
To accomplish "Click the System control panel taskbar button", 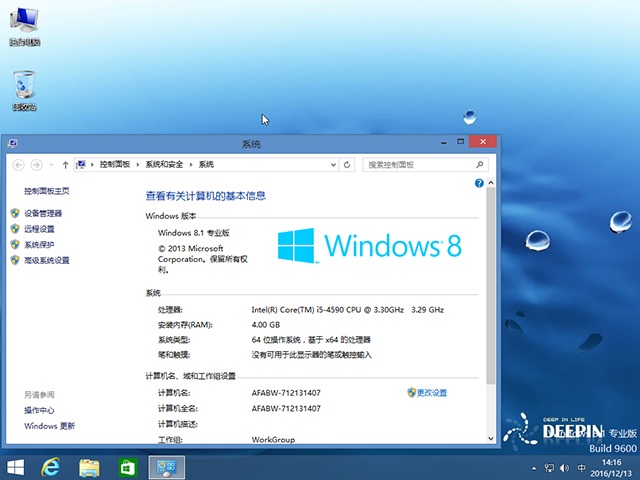I will coord(167,468).
